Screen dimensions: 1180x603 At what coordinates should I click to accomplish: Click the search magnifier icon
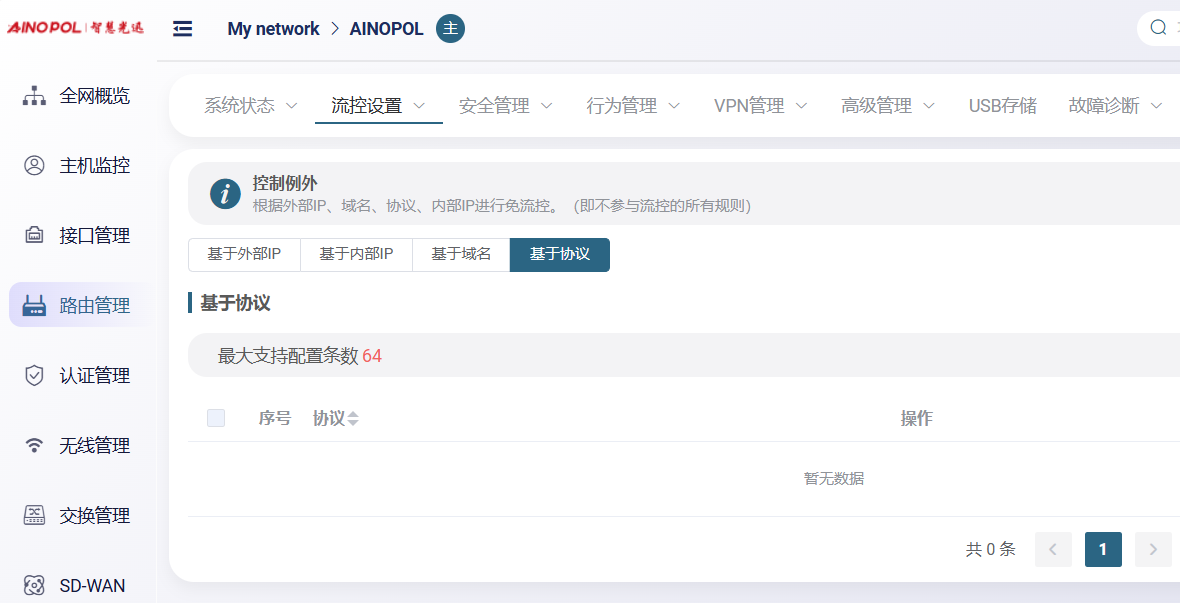pyautogui.click(x=1158, y=28)
